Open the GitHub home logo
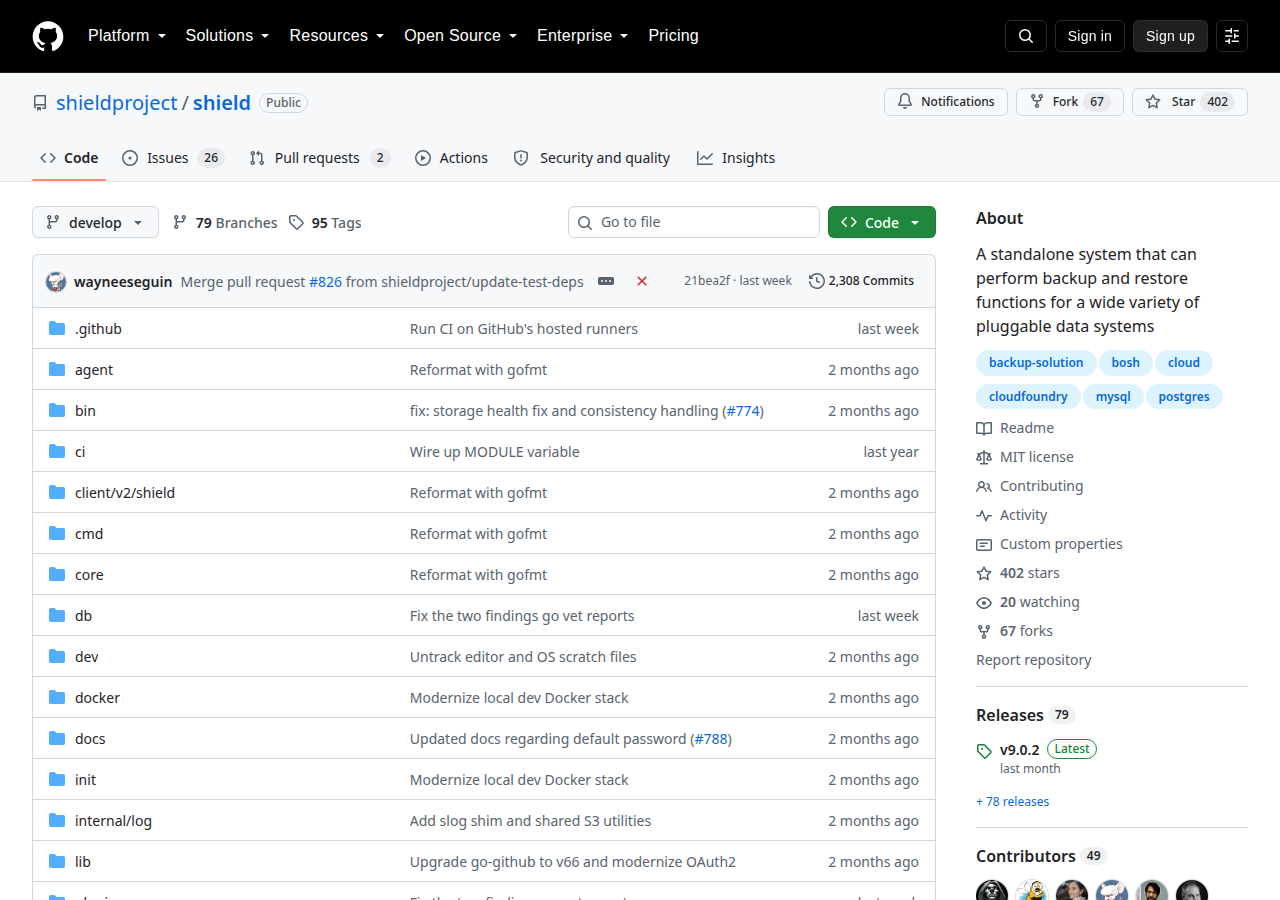 tap(48, 36)
